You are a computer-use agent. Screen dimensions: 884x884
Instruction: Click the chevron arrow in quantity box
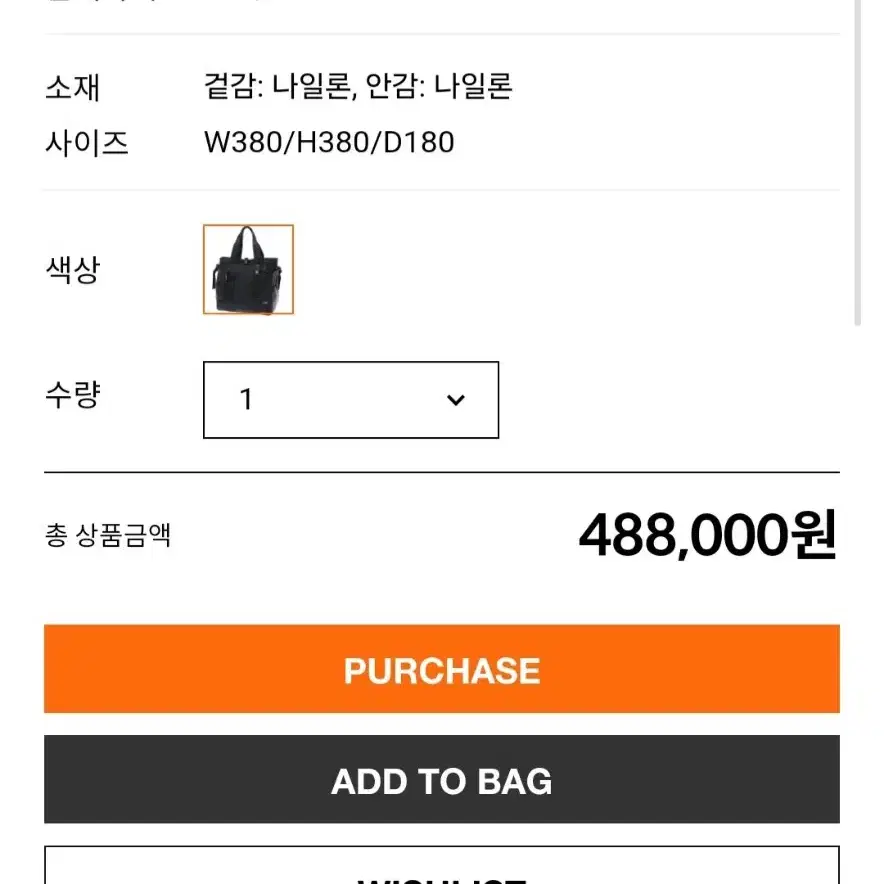pos(456,400)
